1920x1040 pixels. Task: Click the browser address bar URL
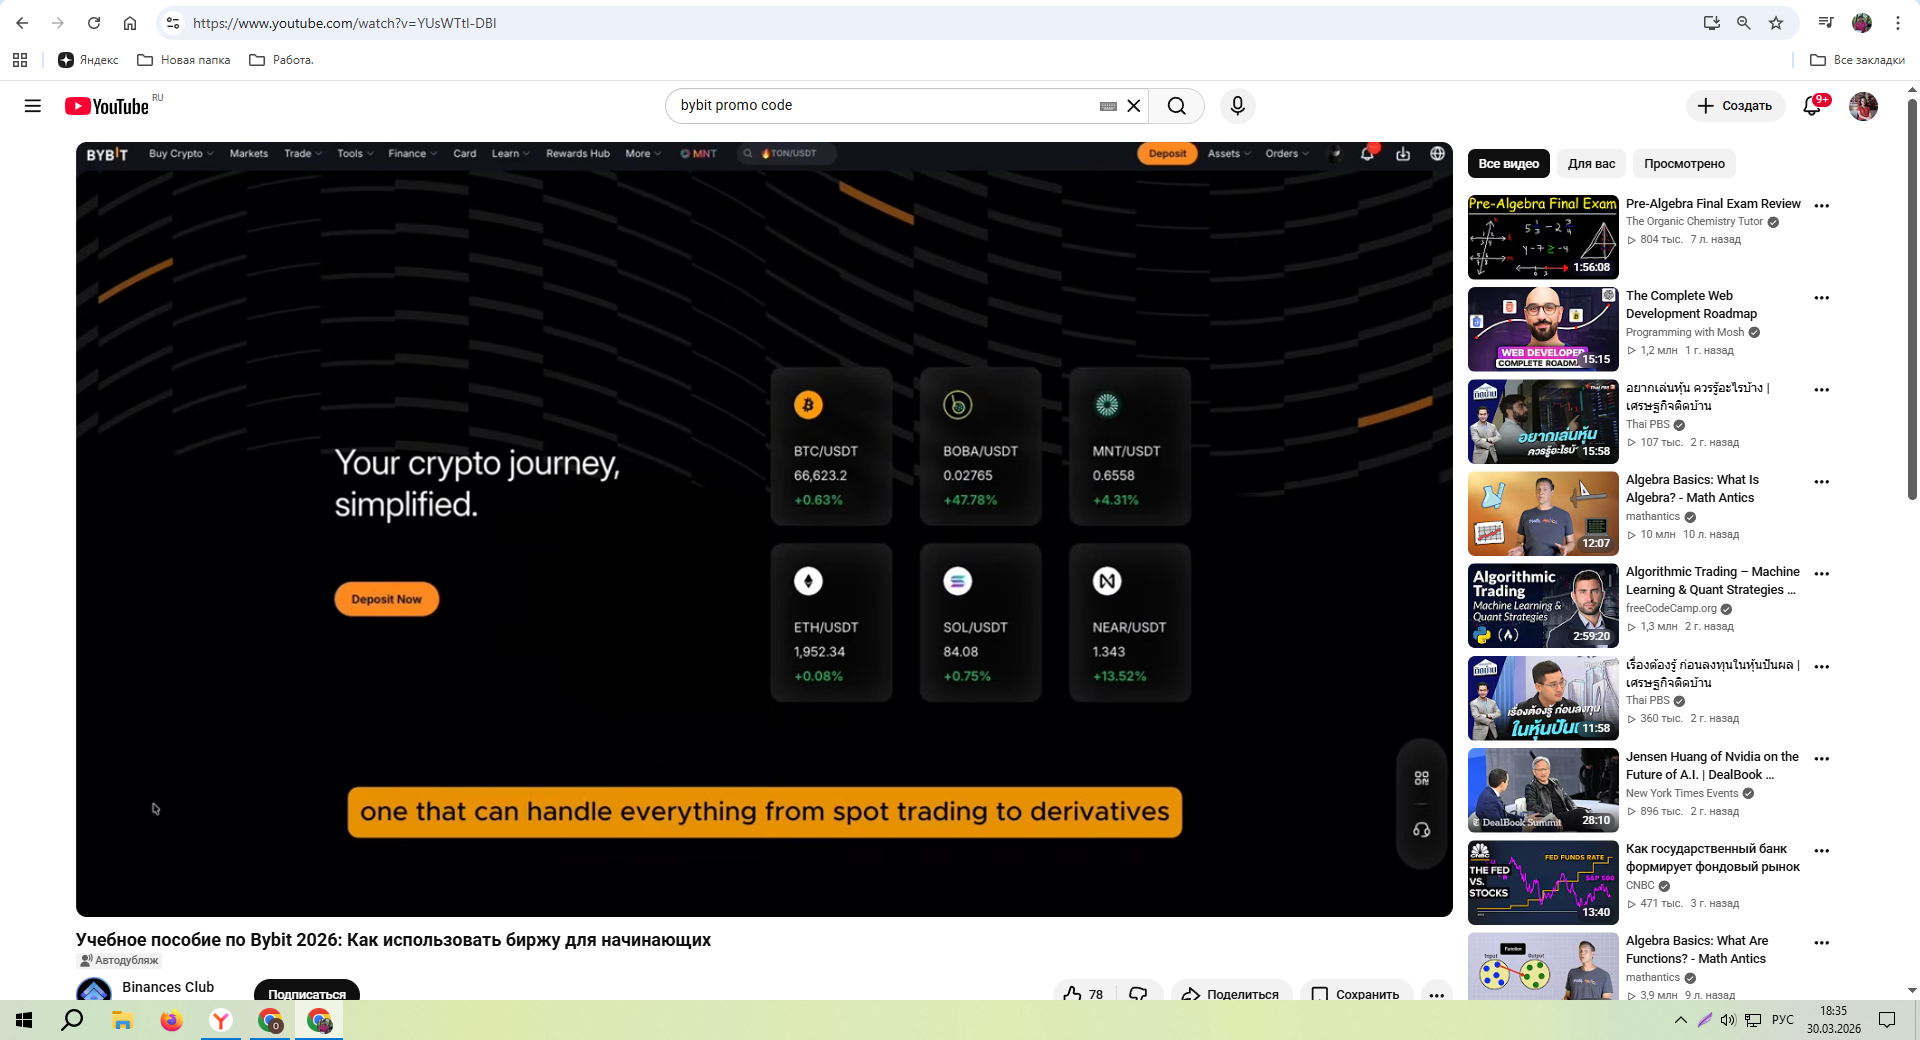345,23
